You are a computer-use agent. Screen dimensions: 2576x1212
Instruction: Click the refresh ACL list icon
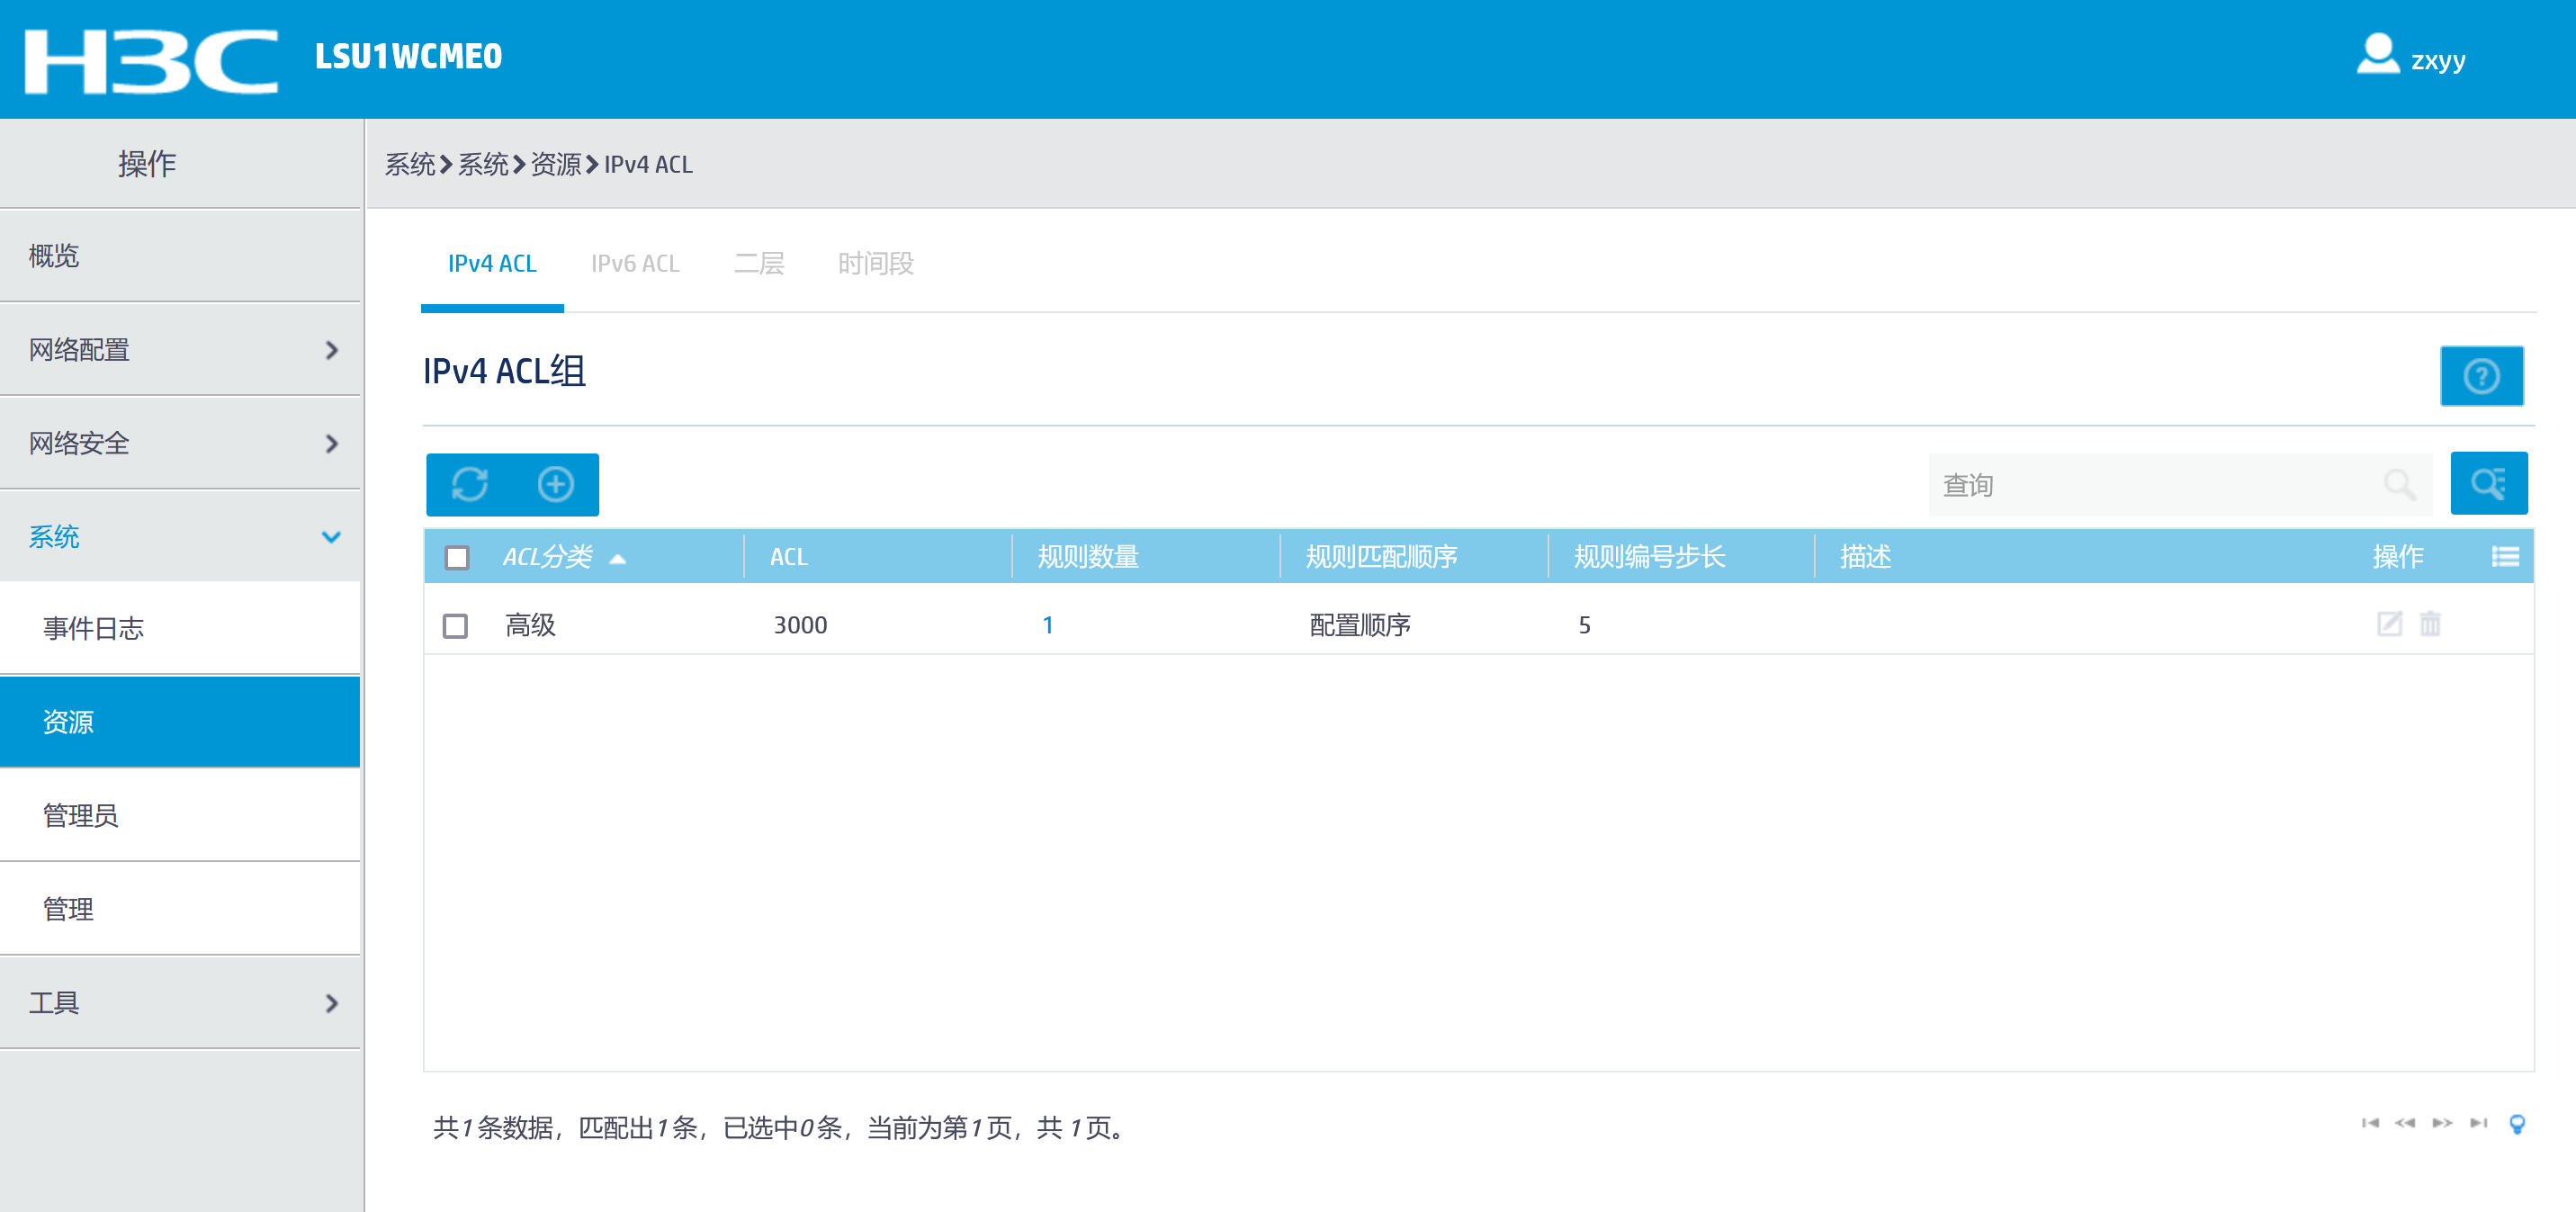(469, 485)
